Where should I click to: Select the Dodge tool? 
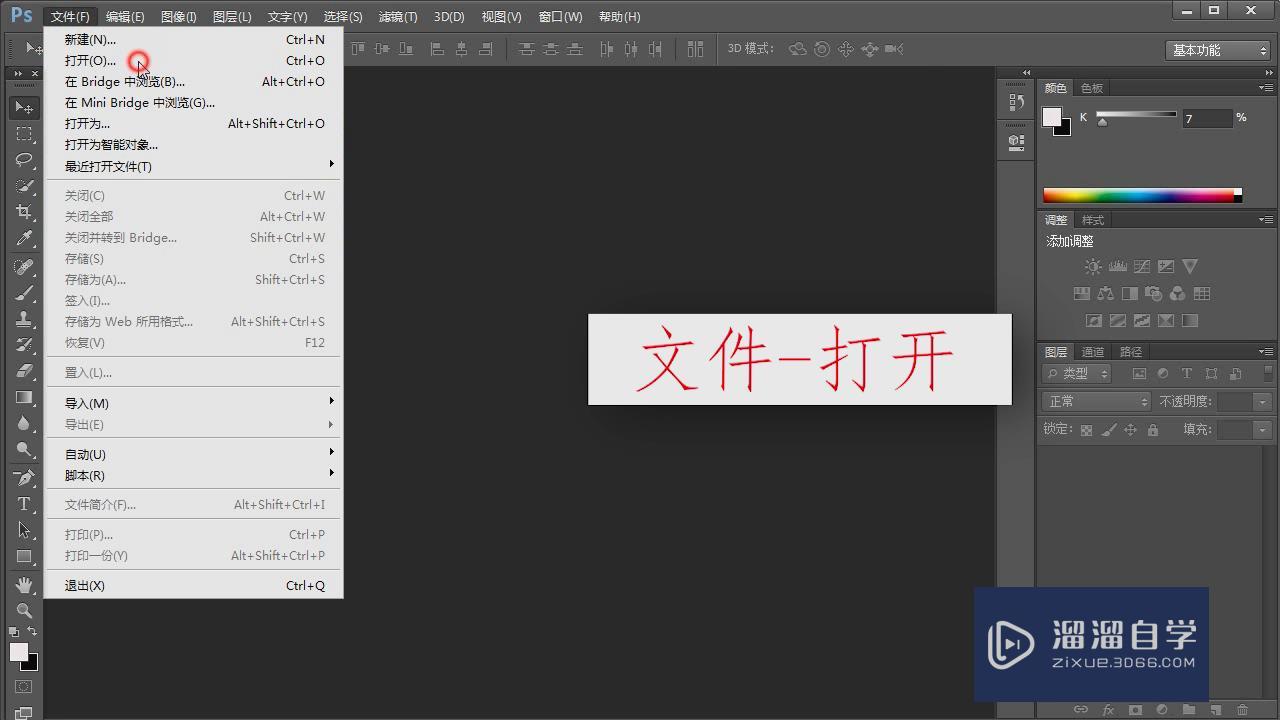pos(24,449)
